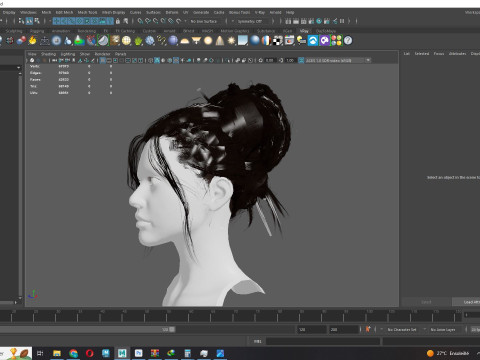Open the V-Ray frame buffer shelf icon
This screenshot has width=480, height=360.
[289, 41]
